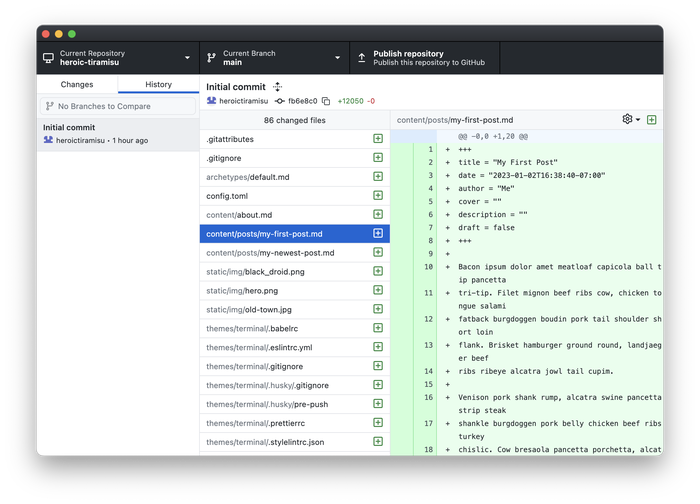Copy the commit SHA fb6e8c0
The image size is (700, 504).
tap(326, 101)
